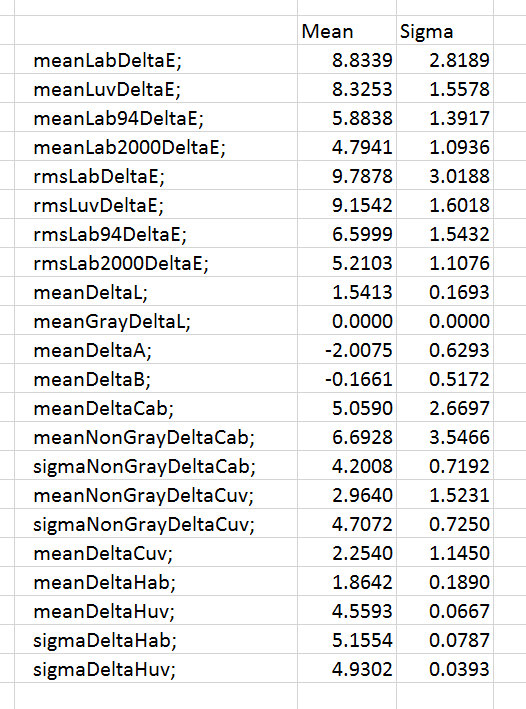The image size is (526, 709).
Task: Click the cell showing 6.5999
Action: click(347, 233)
